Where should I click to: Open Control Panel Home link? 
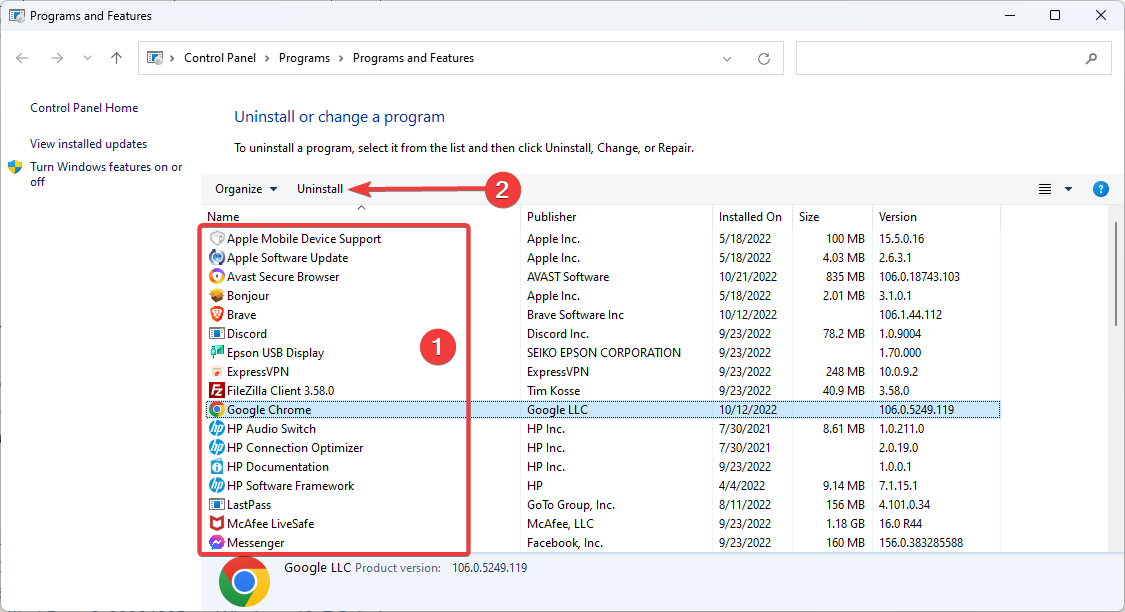click(x=84, y=108)
